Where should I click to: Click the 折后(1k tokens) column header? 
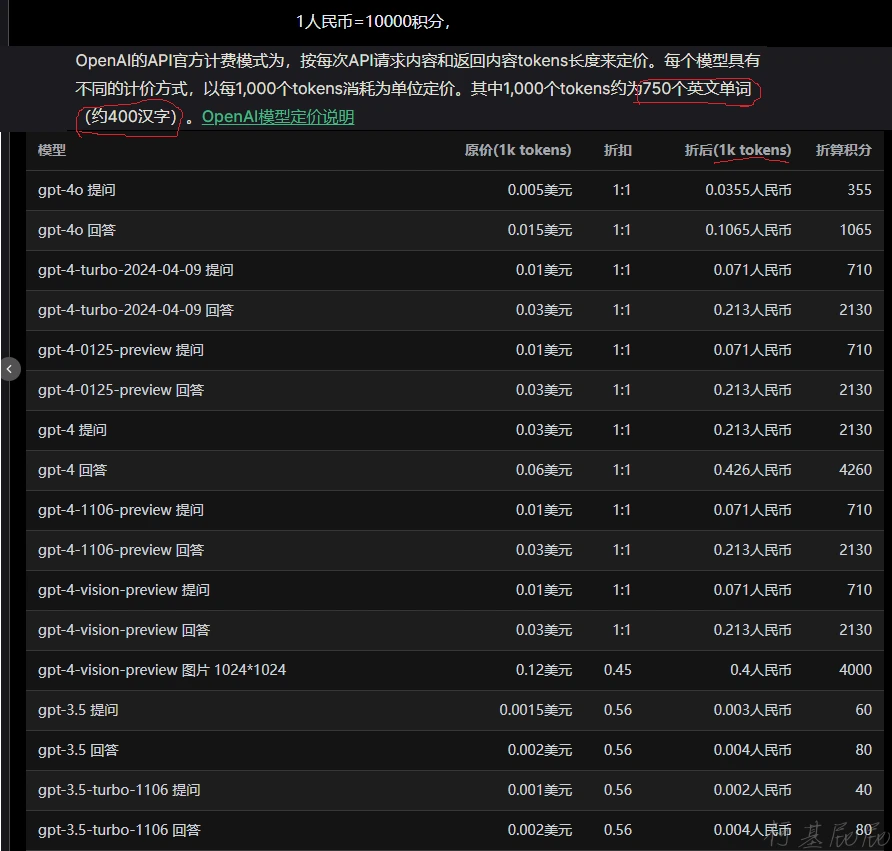coord(738,150)
